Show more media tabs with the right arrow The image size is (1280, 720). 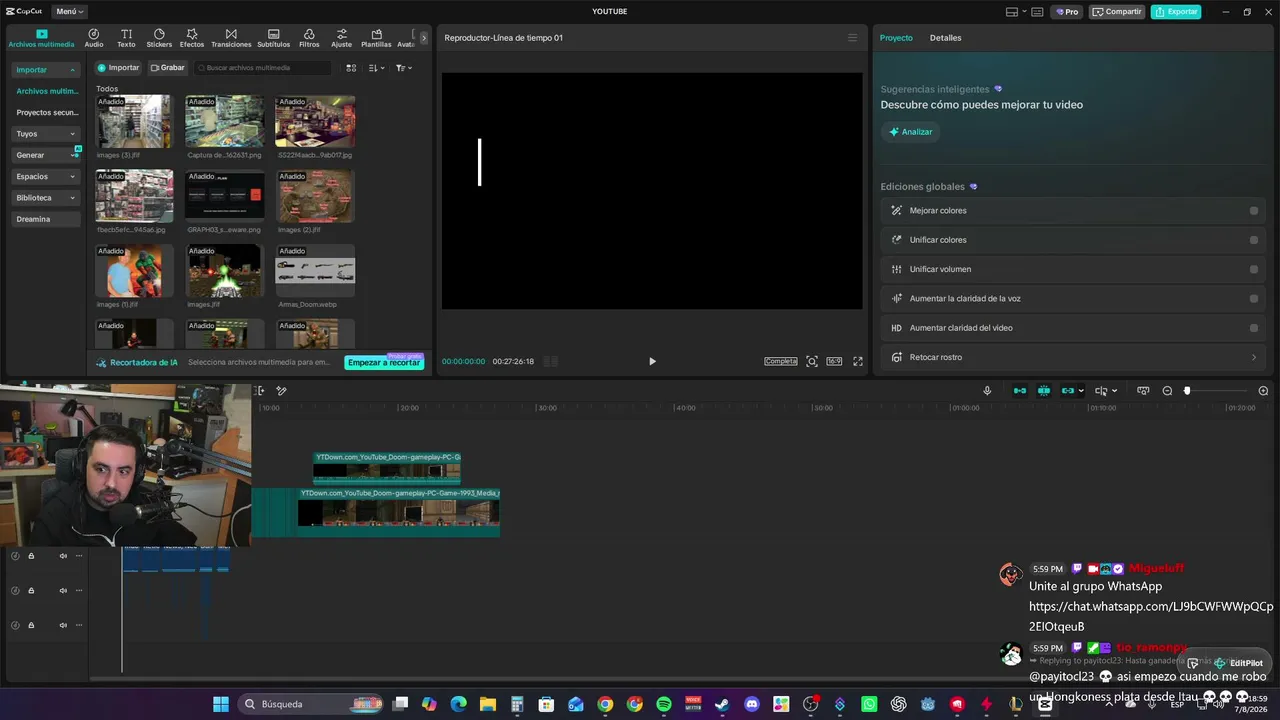pos(423,38)
